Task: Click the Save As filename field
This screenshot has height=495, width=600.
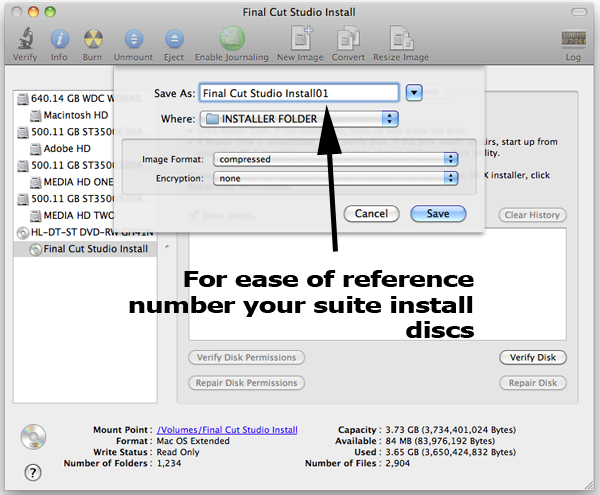Action: 298,93
